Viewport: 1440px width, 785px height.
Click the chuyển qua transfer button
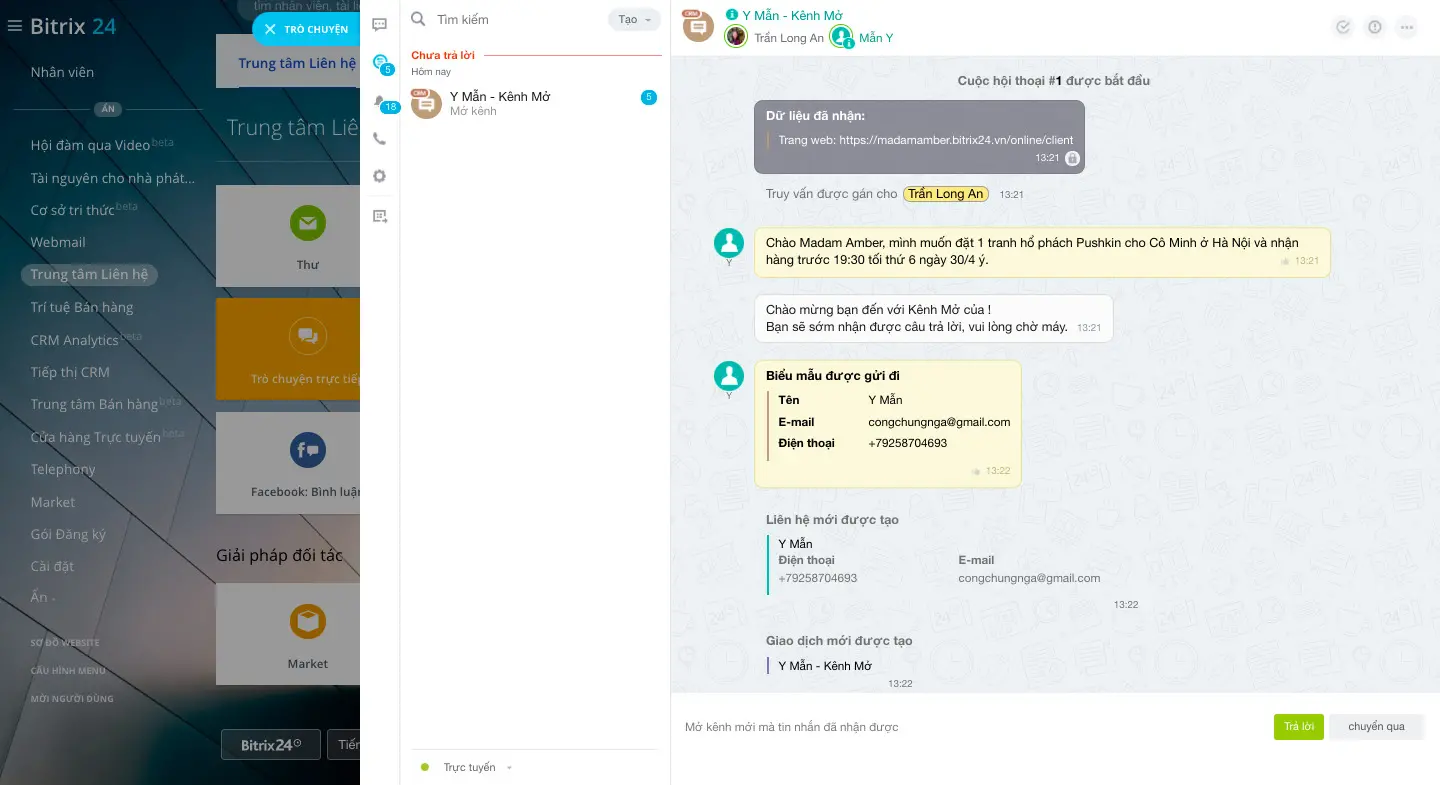(1376, 727)
